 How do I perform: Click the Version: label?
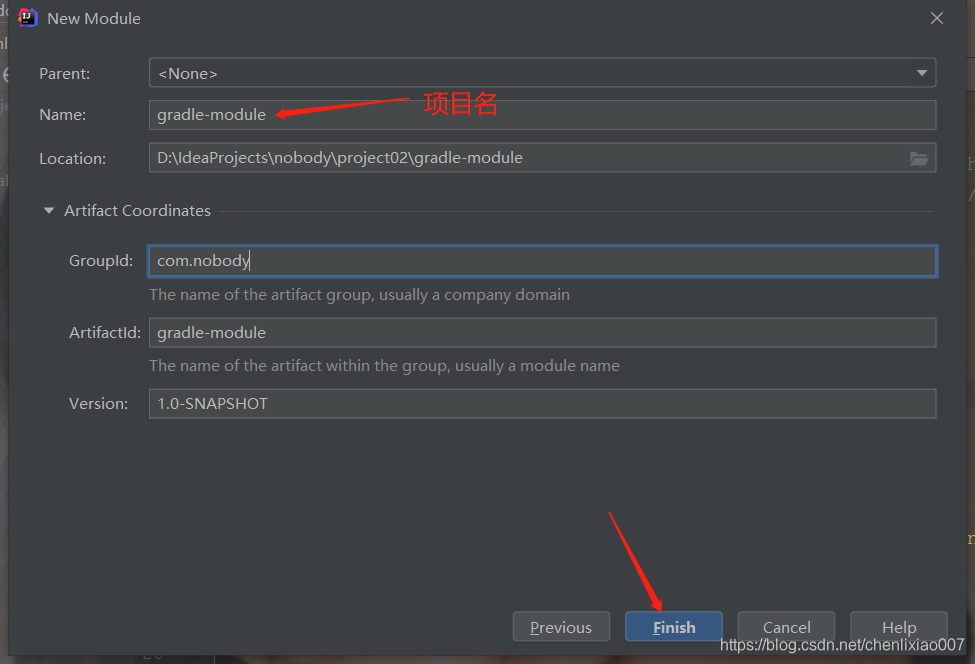pos(98,403)
